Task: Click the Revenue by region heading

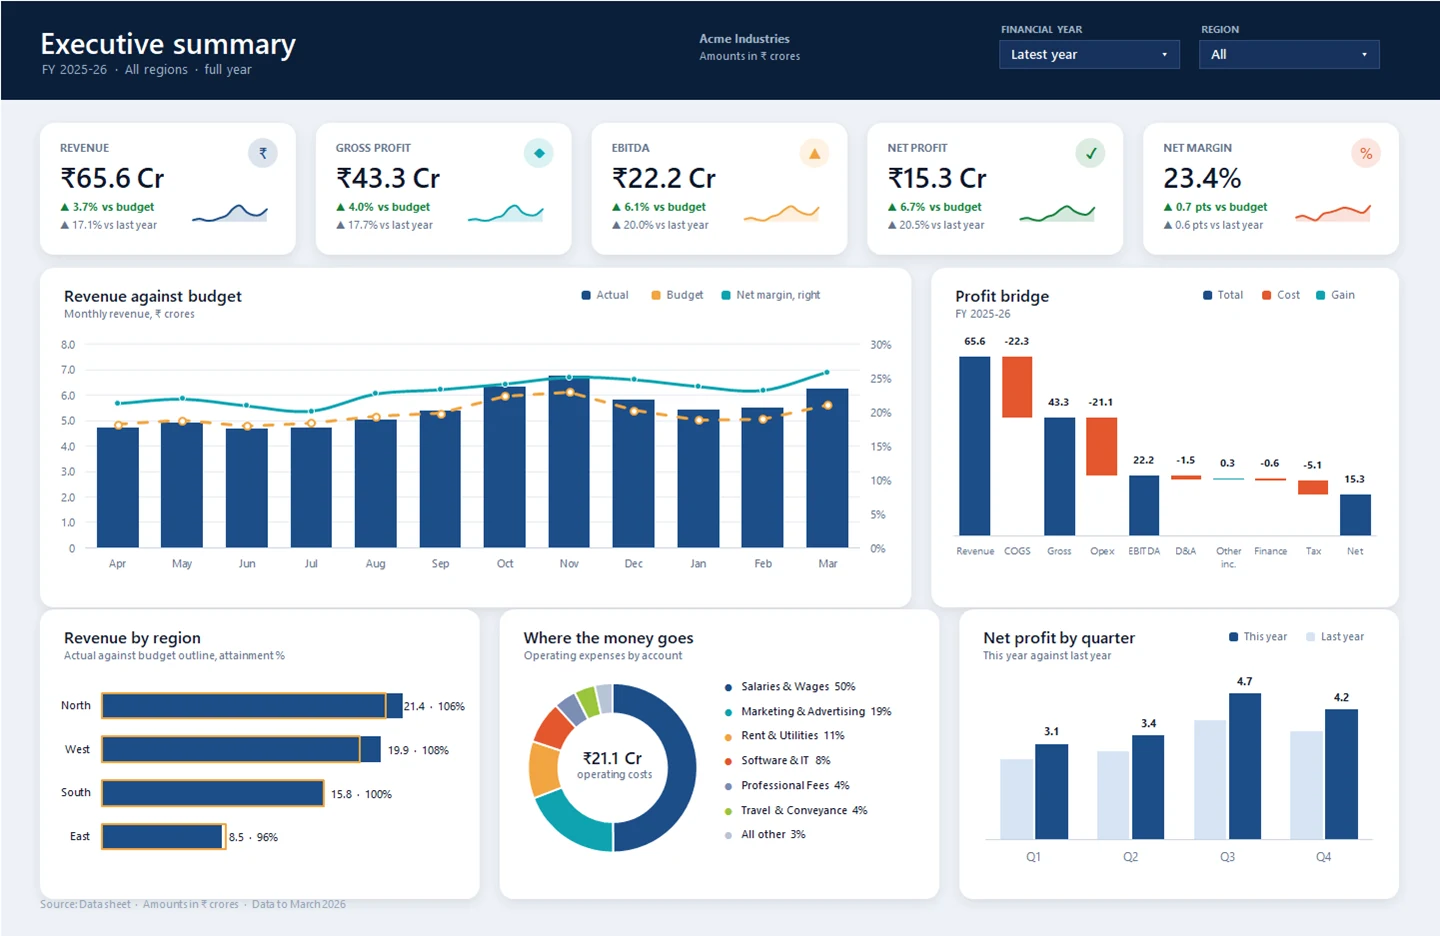Action: tap(132, 638)
